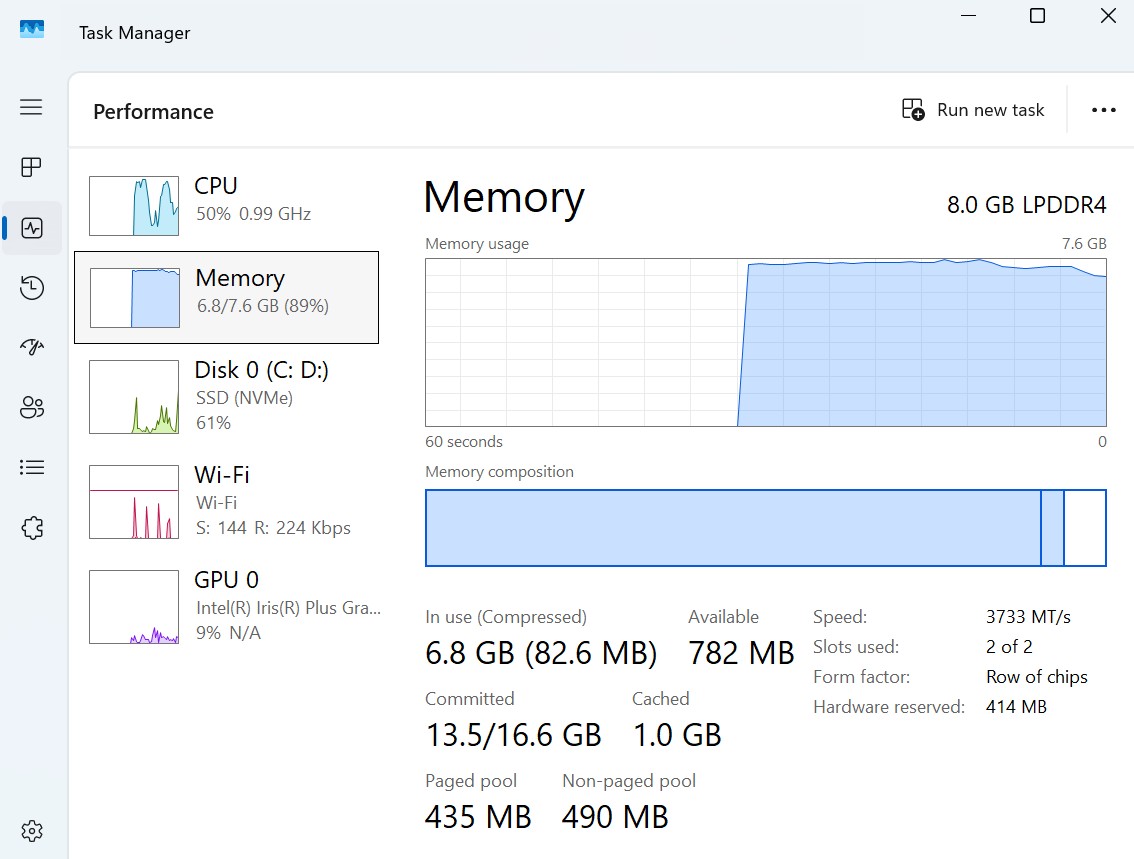
Task: Close the Task Manager window
Action: pyautogui.click(x=1108, y=16)
